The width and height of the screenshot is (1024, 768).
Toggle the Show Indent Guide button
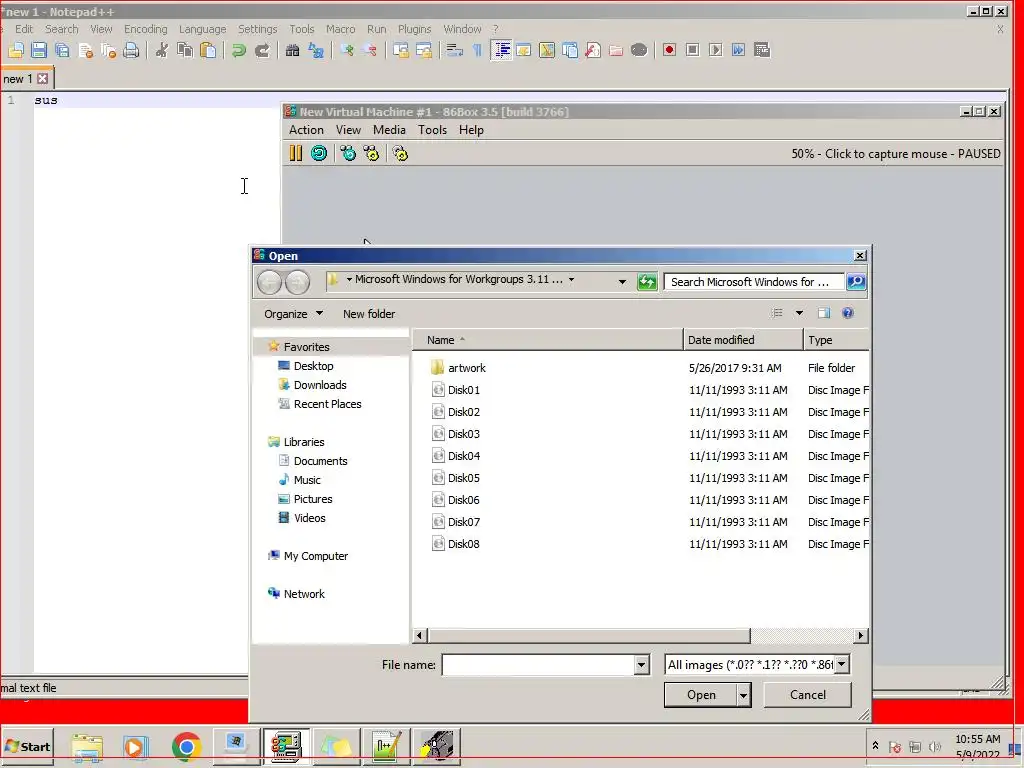501,50
